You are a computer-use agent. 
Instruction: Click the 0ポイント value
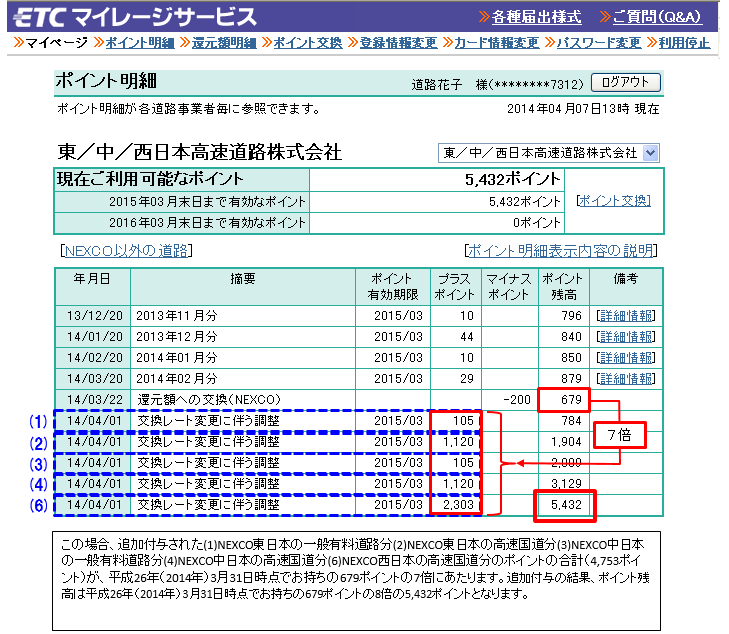click(x=537, y=223)
